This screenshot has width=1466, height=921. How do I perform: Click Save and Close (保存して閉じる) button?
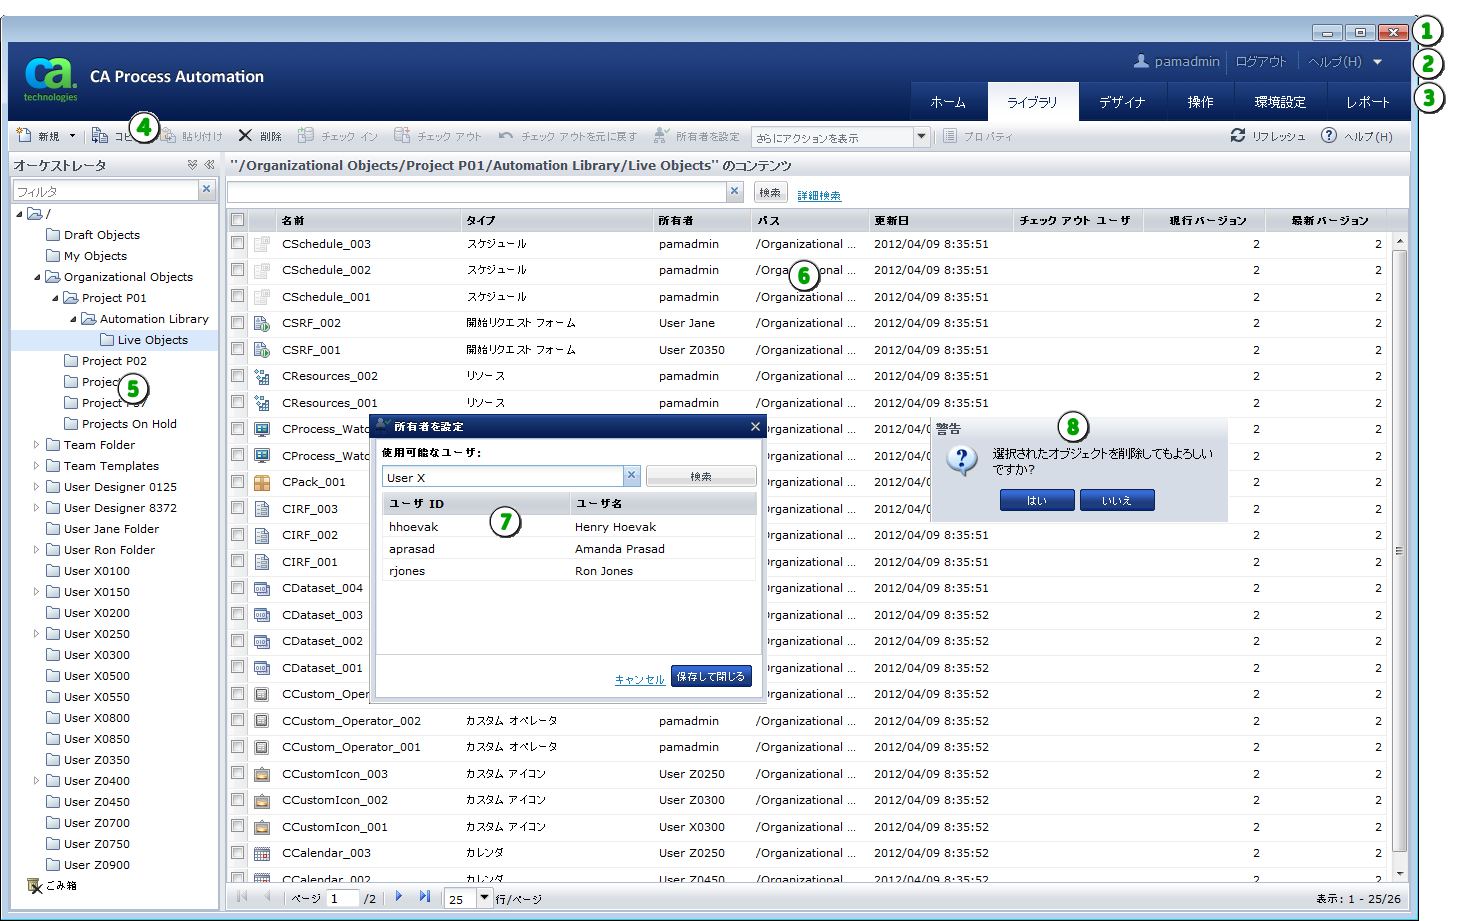[710, 677]
